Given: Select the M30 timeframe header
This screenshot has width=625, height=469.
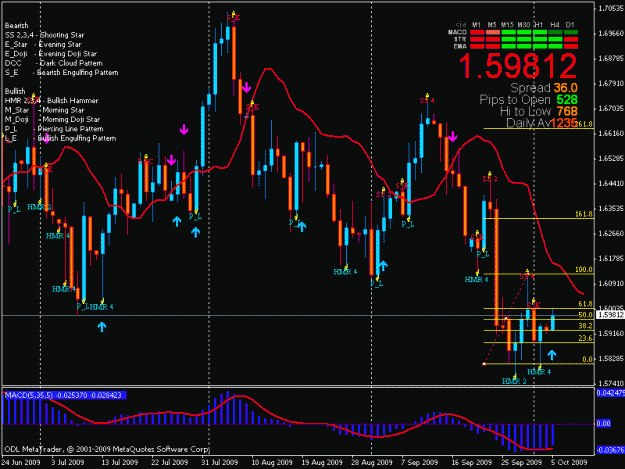Looking at the screenshot, I should pos(524,25).
